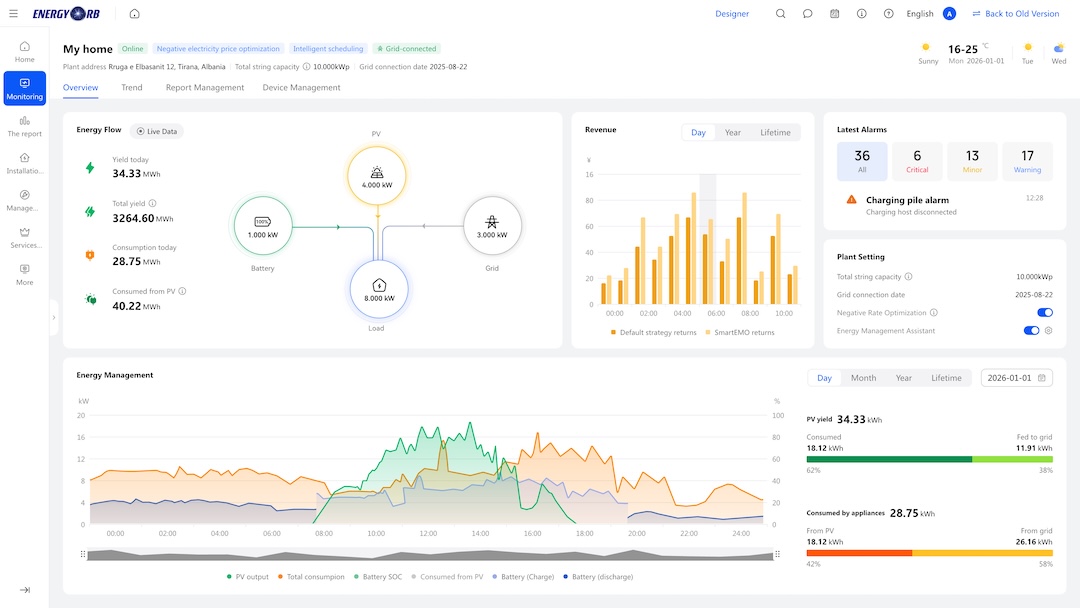Click the help question mark icon
The image size is (1080, 608).
(889, 14)
